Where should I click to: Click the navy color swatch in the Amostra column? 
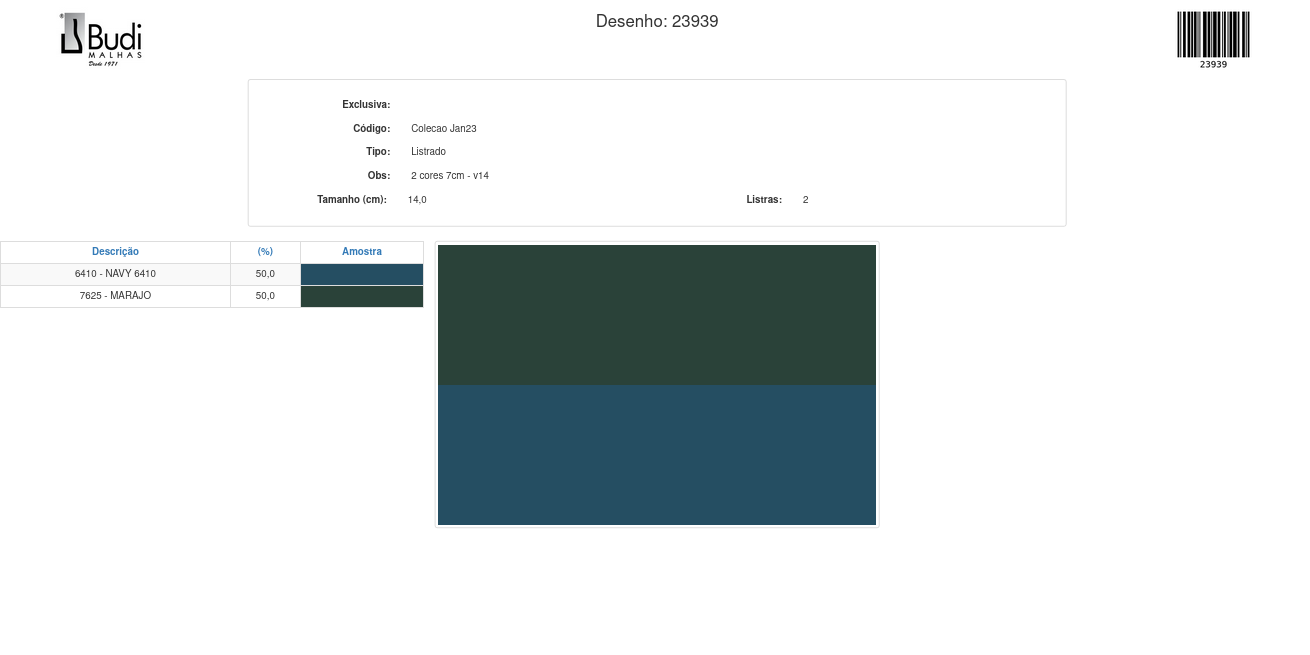[x=362, y=274]
